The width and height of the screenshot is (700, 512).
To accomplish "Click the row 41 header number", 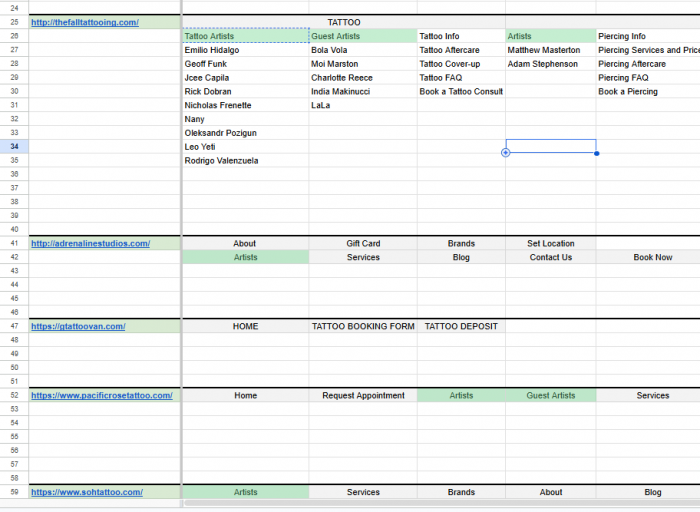I will 14,243.
